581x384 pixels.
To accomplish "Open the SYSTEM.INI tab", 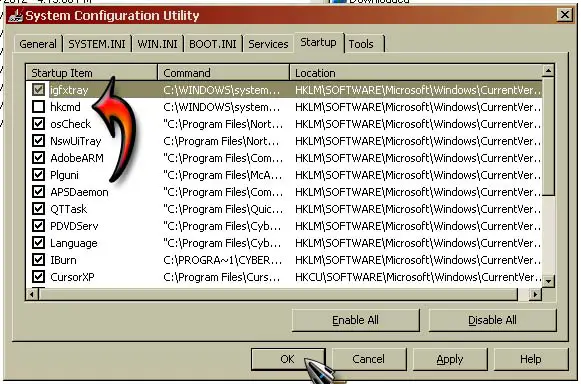I will pyautogui.click(x=97, y=44).
